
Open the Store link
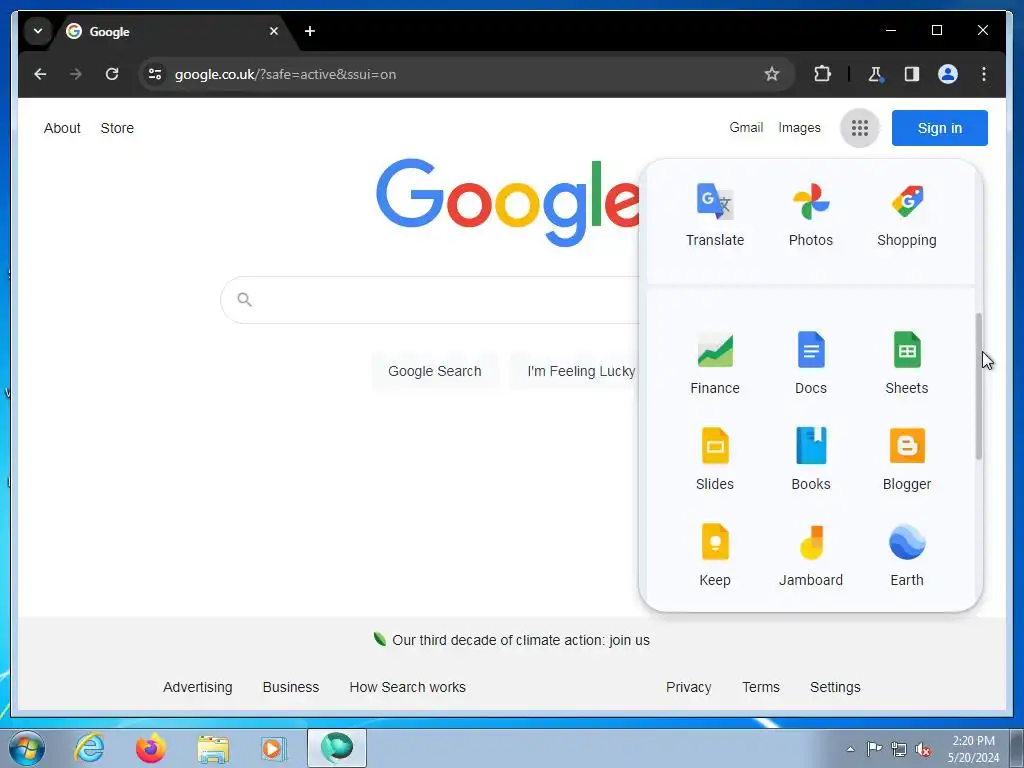point(117,128)
